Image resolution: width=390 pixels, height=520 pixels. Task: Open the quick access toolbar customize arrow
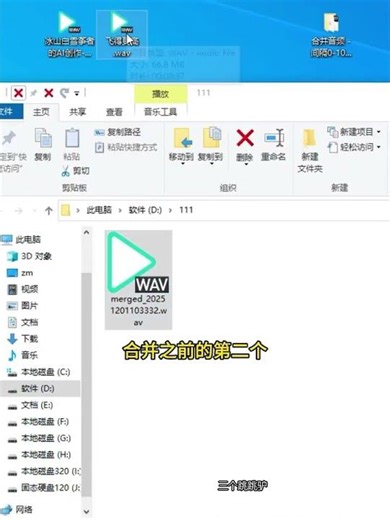77,93
